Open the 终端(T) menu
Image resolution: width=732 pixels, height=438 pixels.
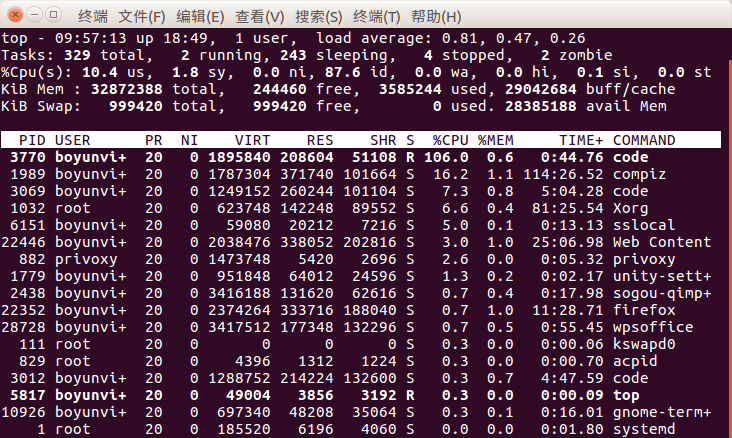[377, 16]
